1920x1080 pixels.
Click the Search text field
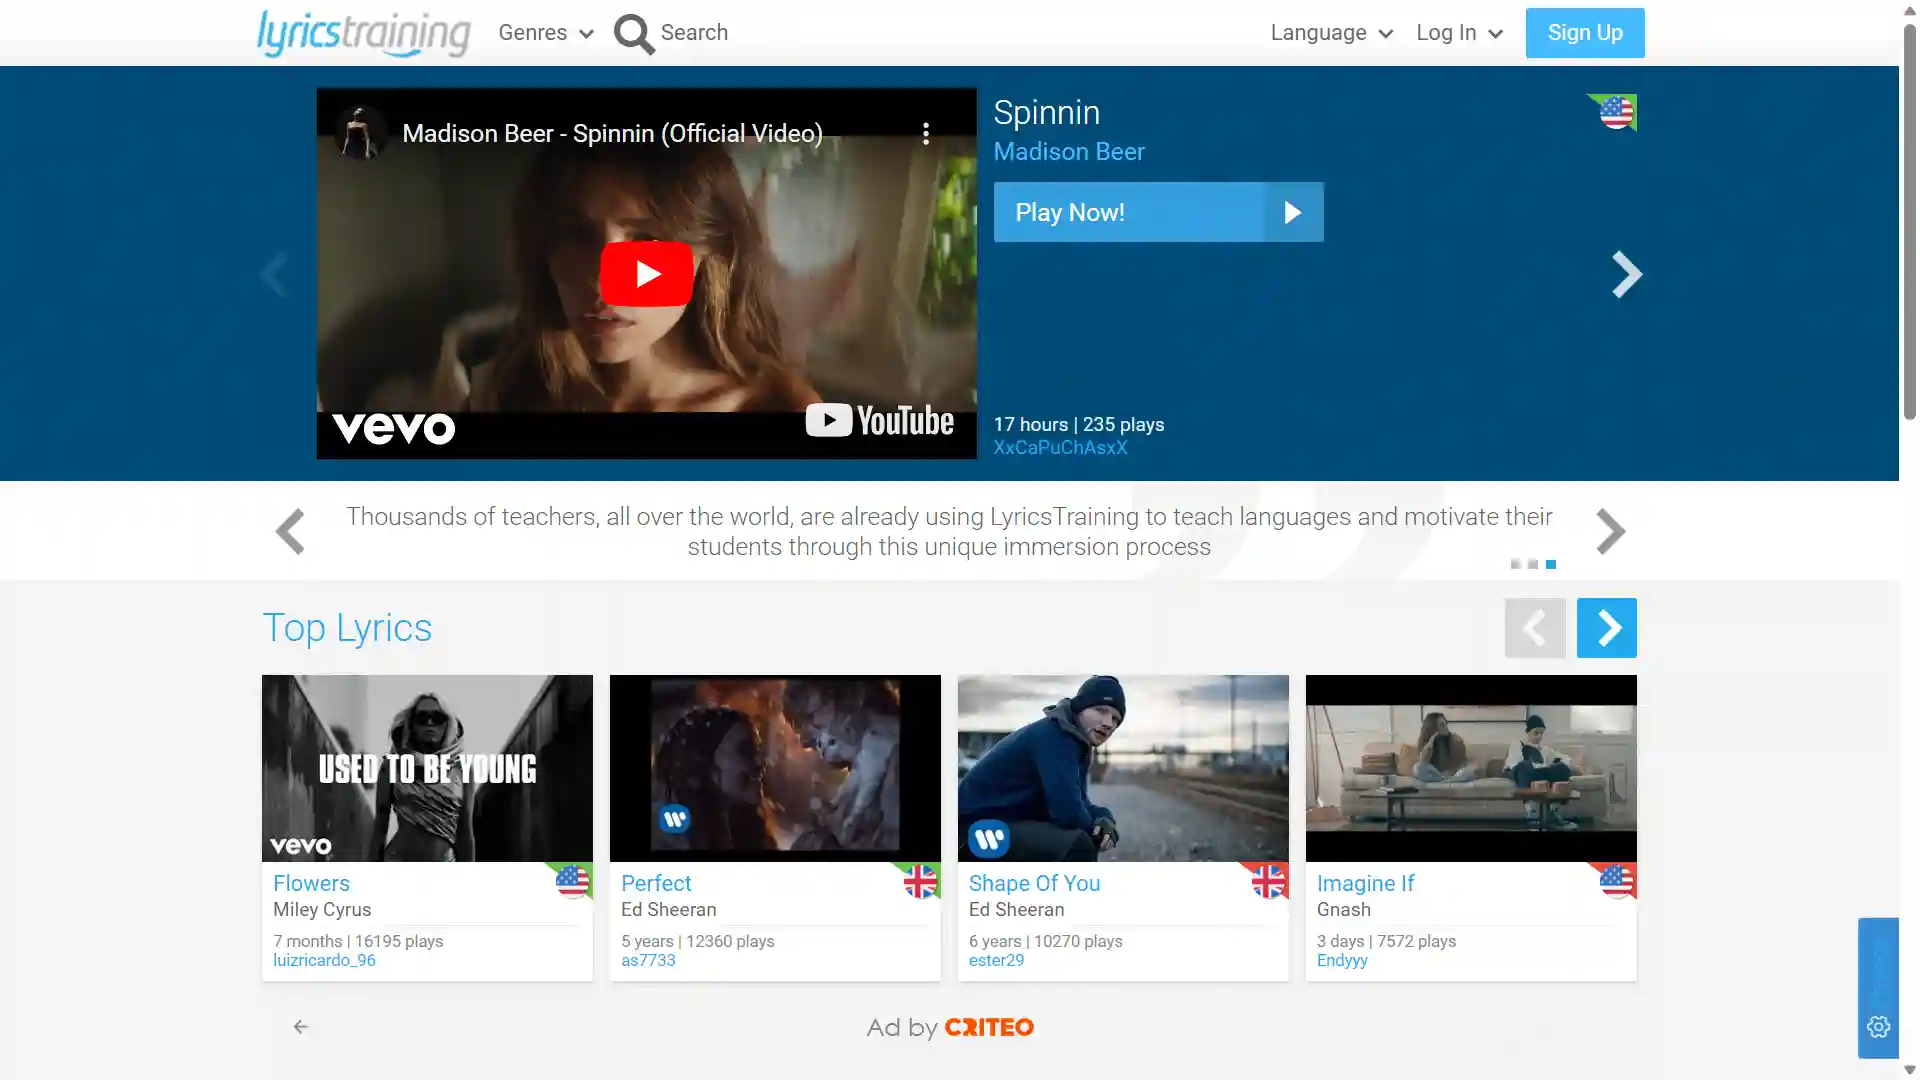click(x=694, y=33)
